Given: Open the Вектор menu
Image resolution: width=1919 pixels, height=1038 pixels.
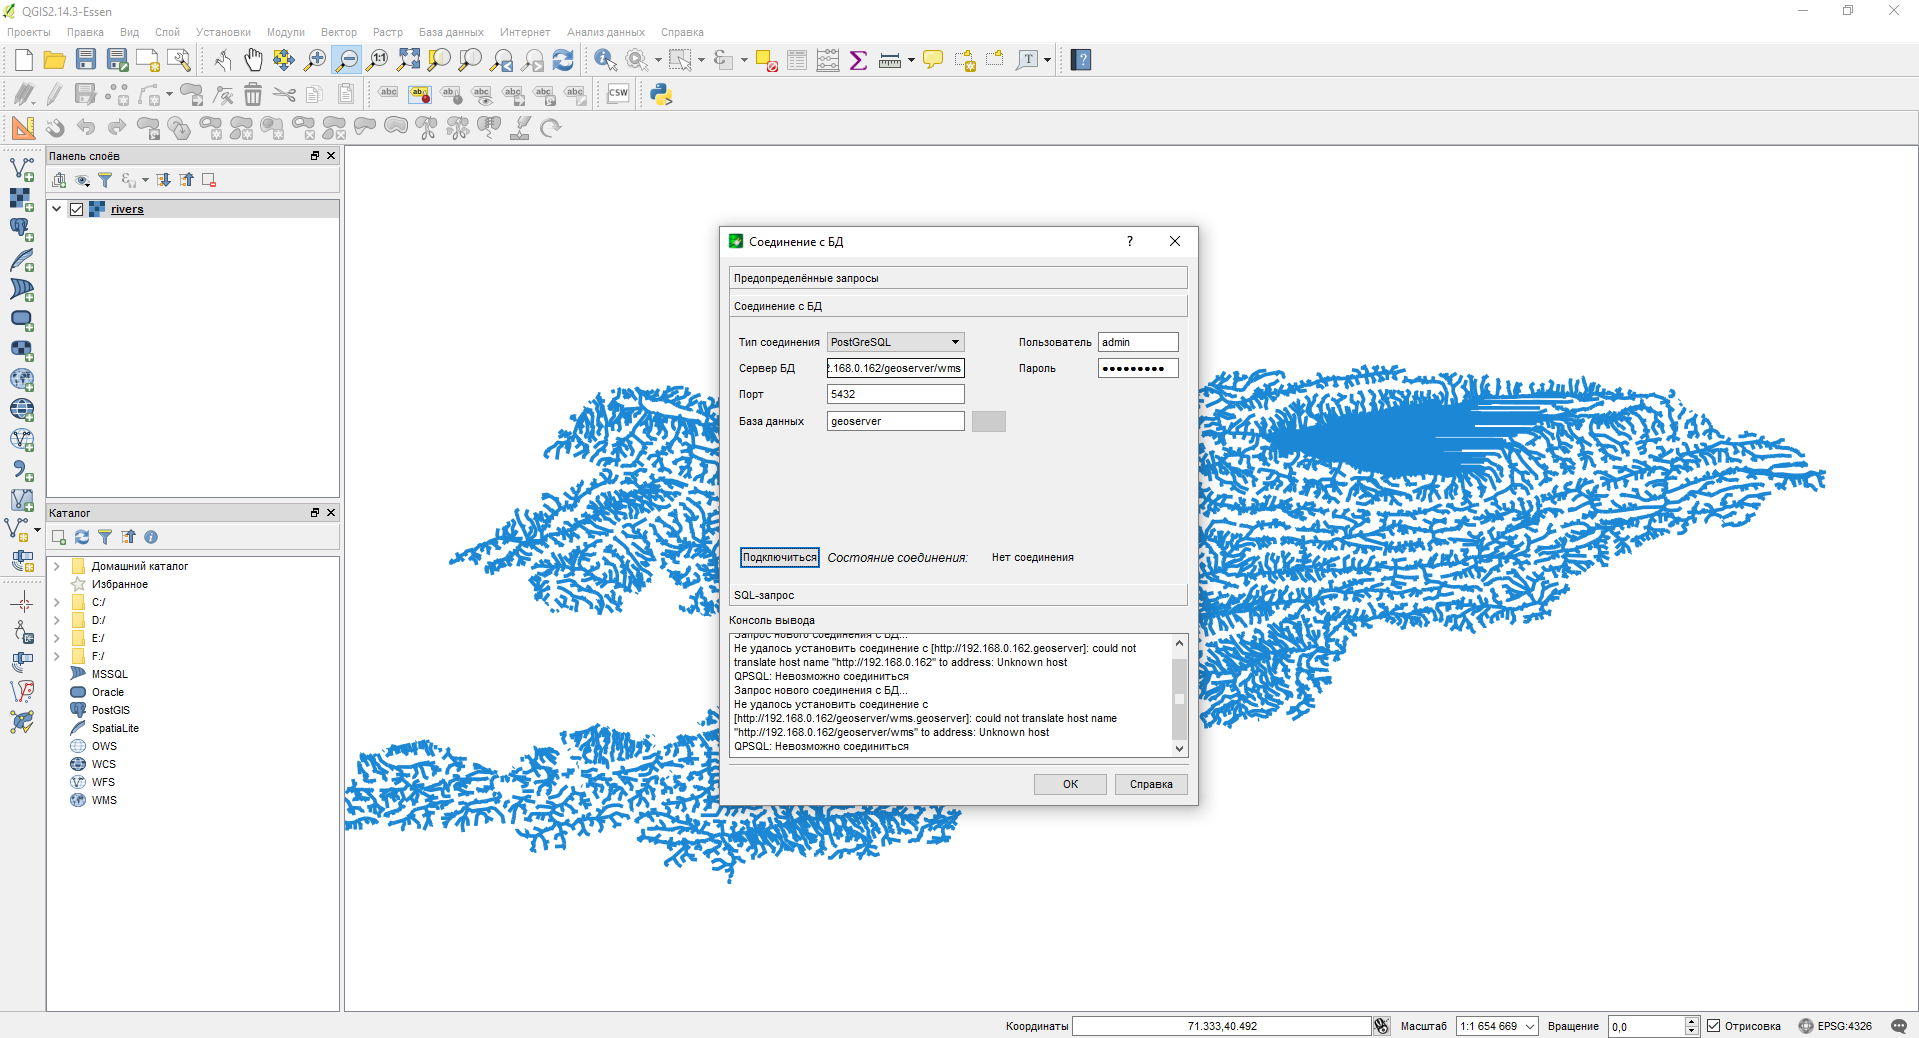Looking at the screenshot, I should (338, 32).
